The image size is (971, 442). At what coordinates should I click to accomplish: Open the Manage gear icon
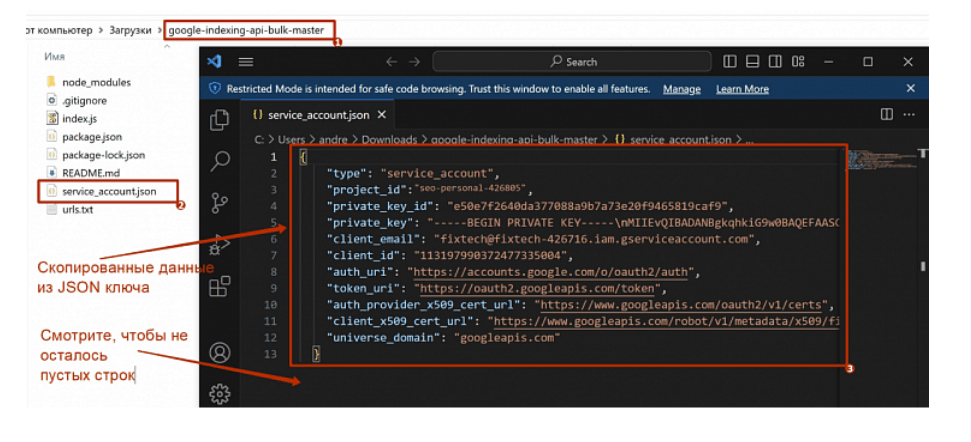(219, 393)
